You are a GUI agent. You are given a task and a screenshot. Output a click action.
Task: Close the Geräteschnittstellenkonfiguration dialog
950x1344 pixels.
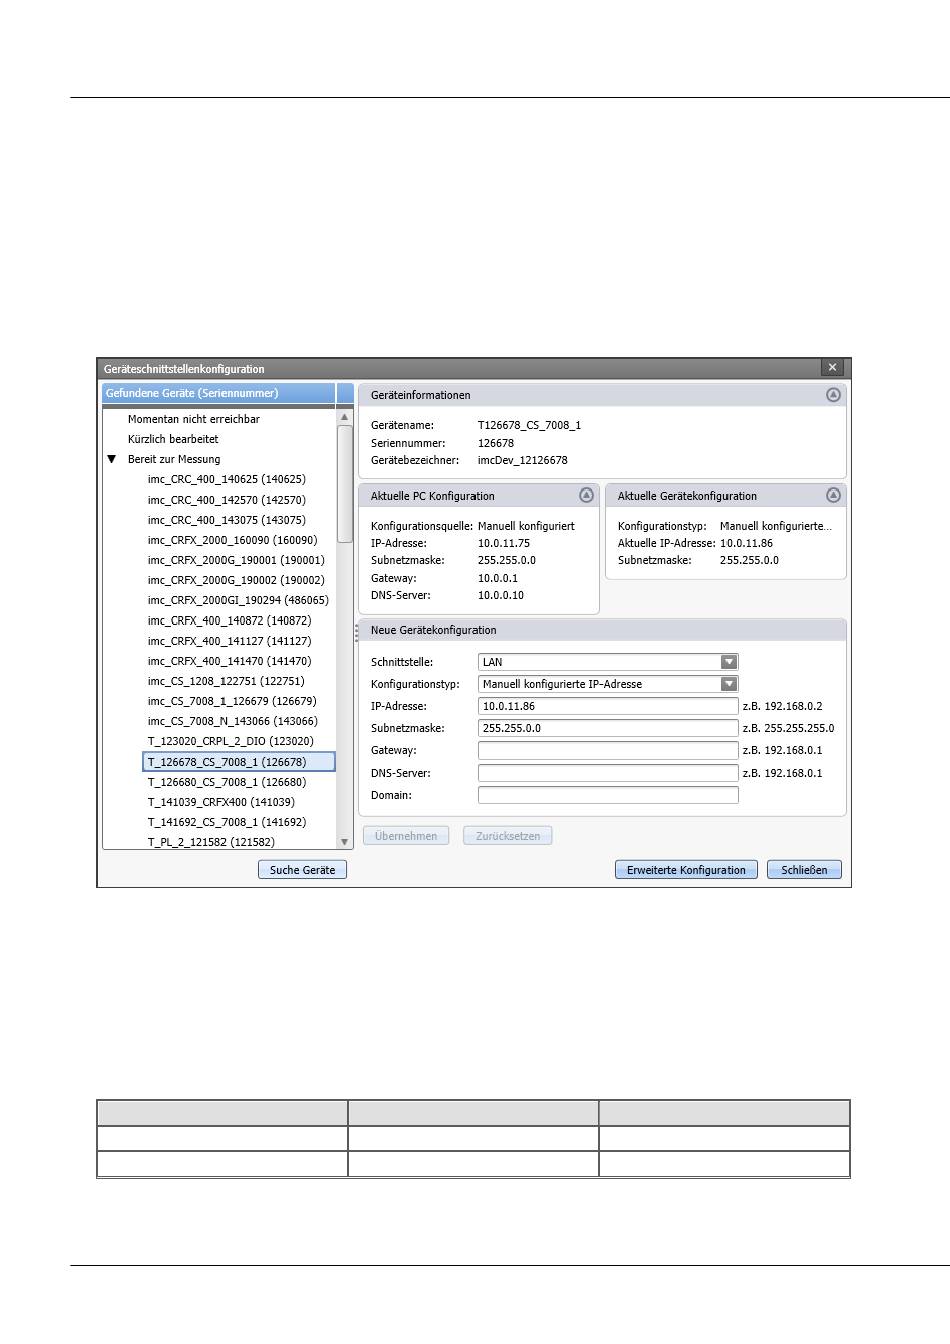tap(832, 368)
